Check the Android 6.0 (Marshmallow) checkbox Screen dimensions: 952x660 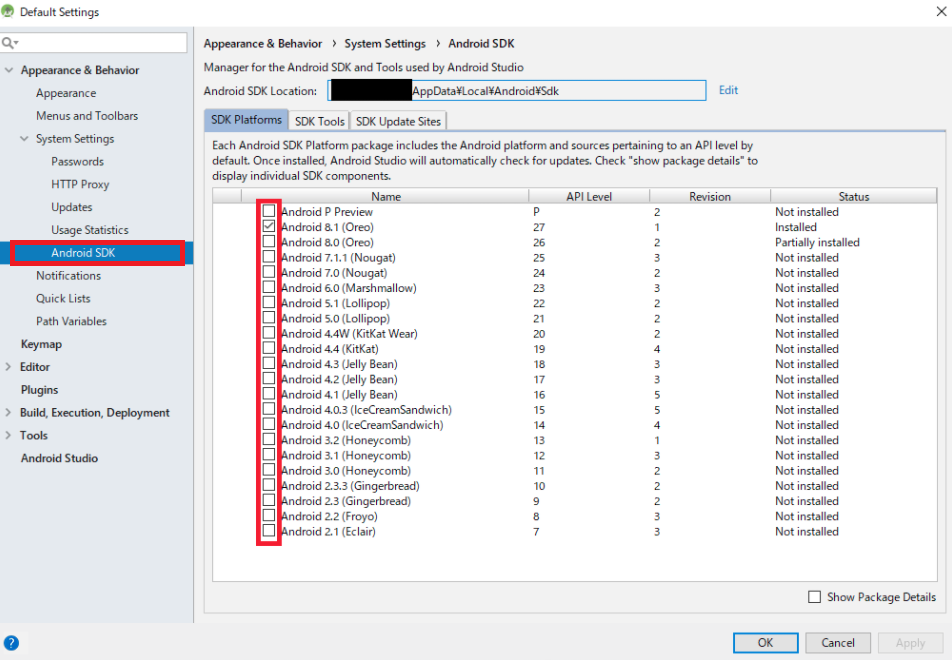[x=269, y=287]
